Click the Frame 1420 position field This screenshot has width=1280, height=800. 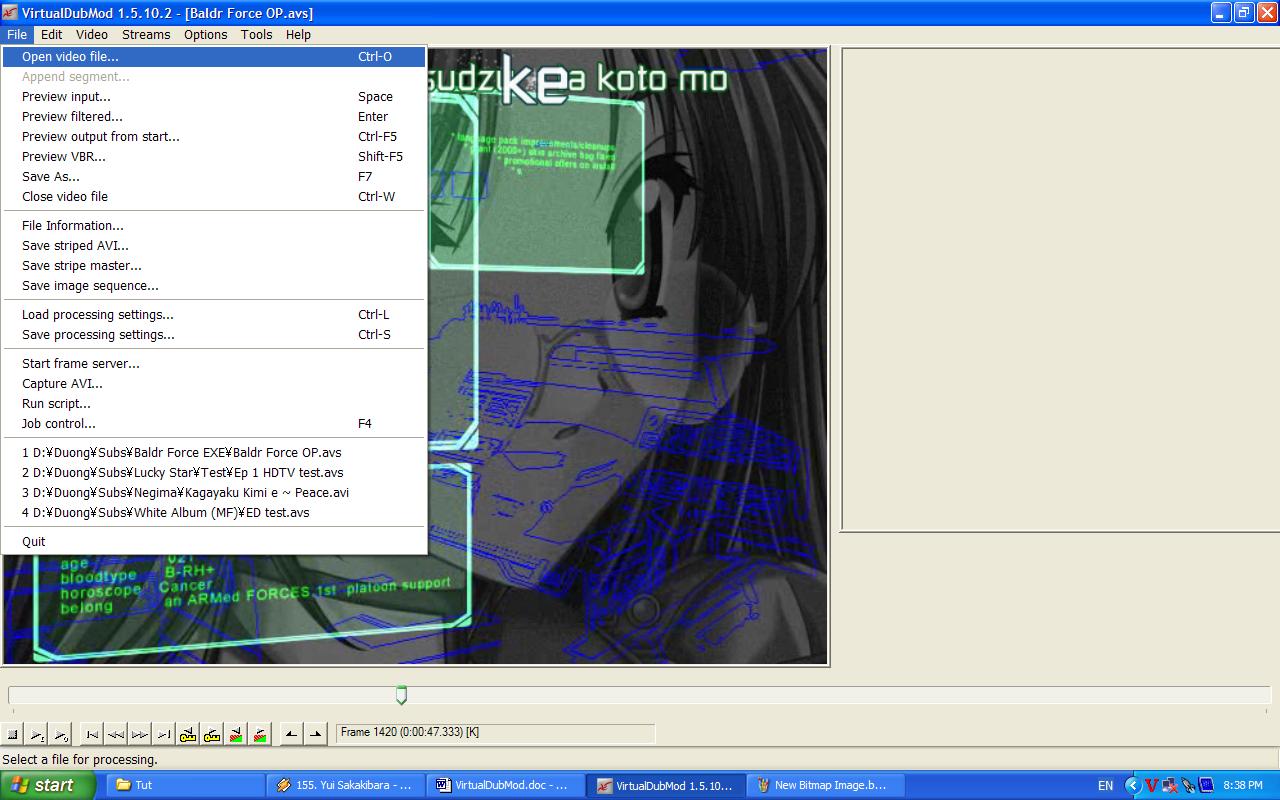point(495,733)
